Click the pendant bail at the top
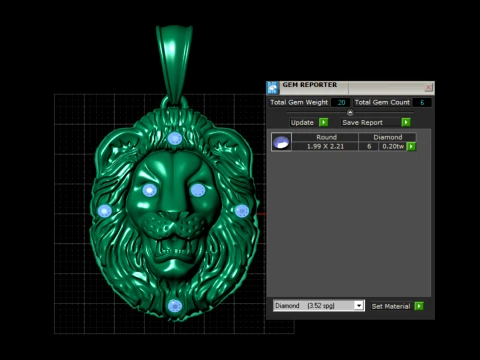480x360 pixels. point(174,65)
